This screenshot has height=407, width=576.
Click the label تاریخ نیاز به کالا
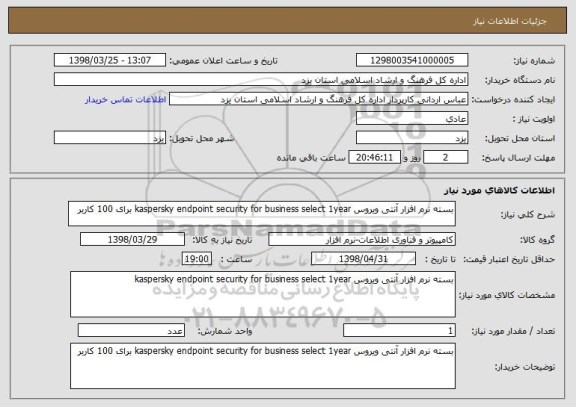tap(223, 240)
